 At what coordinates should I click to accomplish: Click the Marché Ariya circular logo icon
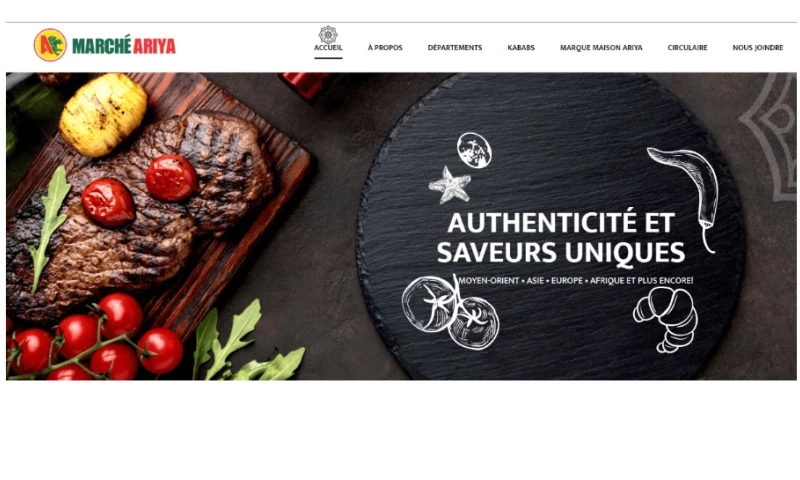(x=50, y=45)
